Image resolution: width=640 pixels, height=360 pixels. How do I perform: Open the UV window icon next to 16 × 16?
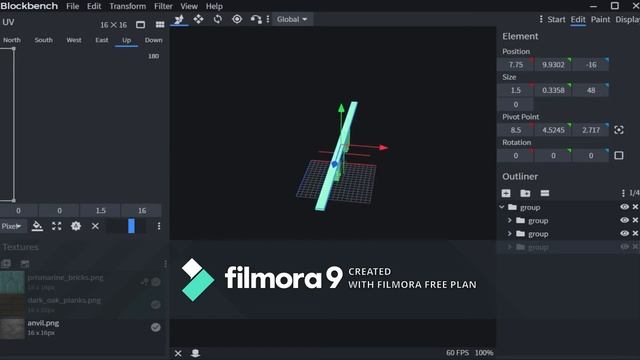pos(140,25)
